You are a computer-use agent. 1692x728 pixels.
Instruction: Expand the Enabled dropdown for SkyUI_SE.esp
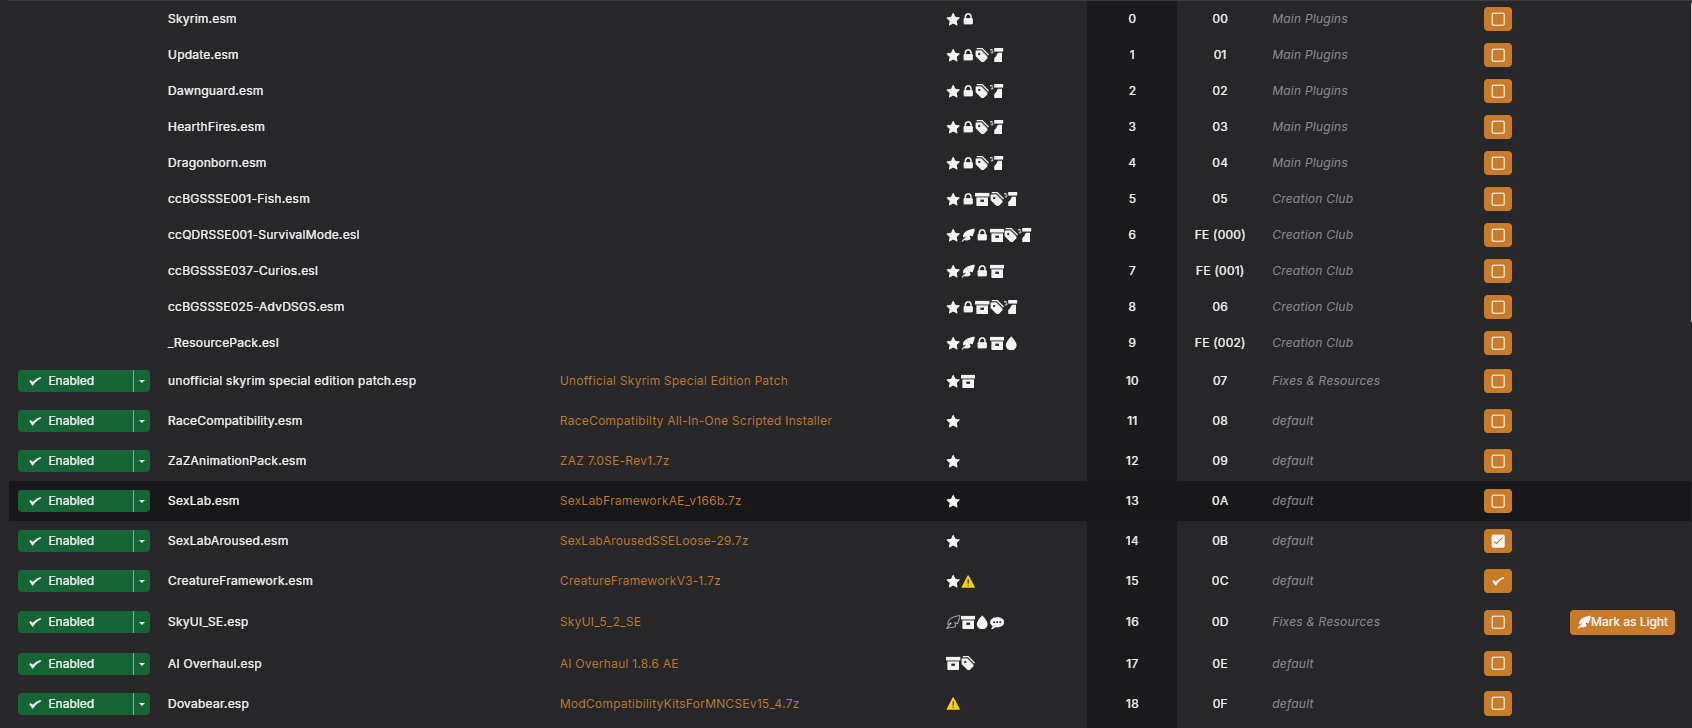pyautogui.click(x=142, y=622)
